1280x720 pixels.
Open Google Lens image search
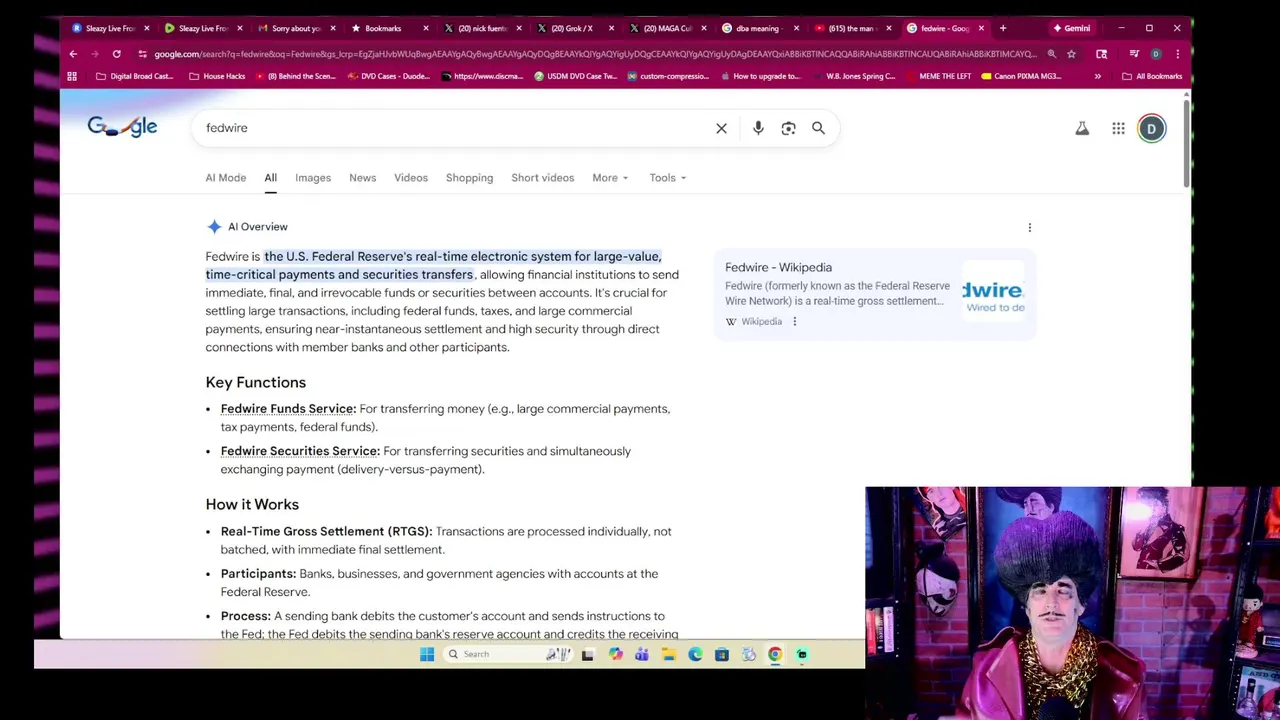pos(788,128)
